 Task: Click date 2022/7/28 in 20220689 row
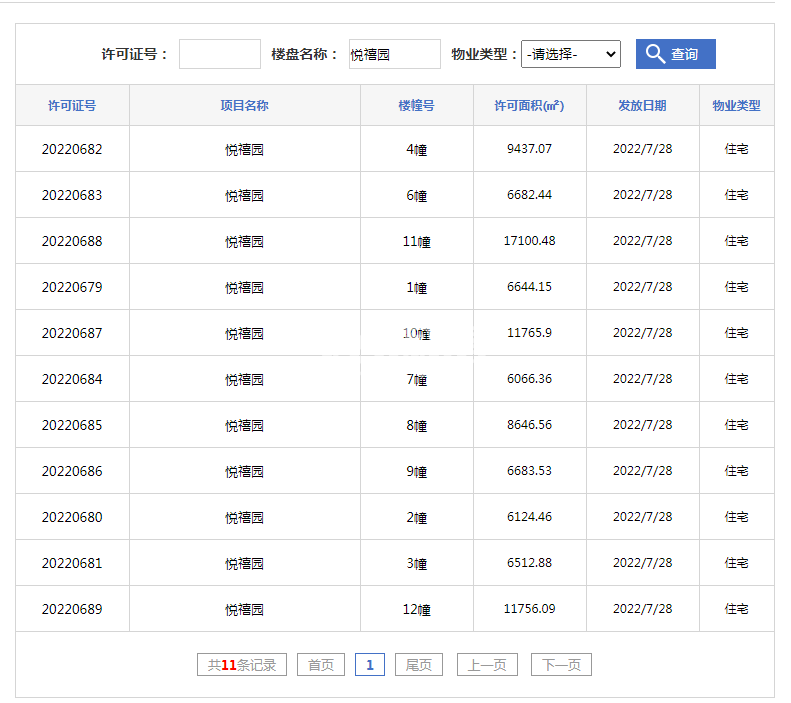tap(642, 609)
